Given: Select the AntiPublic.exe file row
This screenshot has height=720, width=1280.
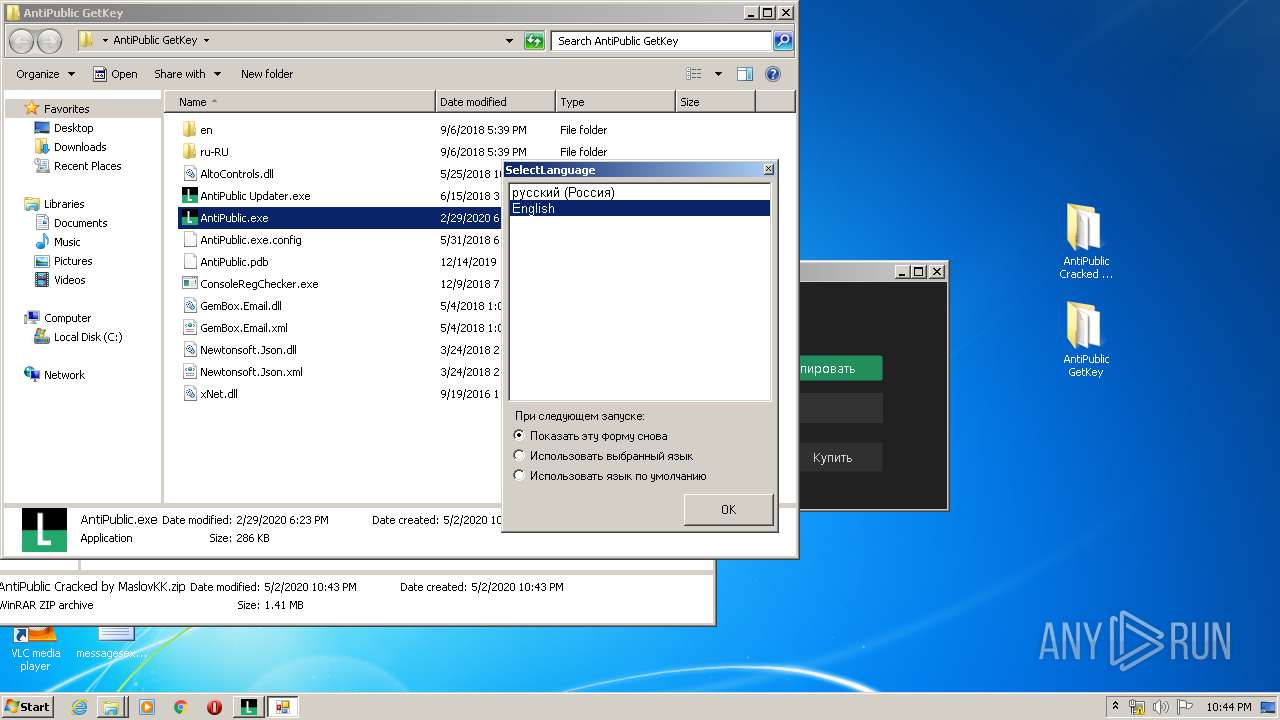Looking at the screenshot, I should point(340,218).
